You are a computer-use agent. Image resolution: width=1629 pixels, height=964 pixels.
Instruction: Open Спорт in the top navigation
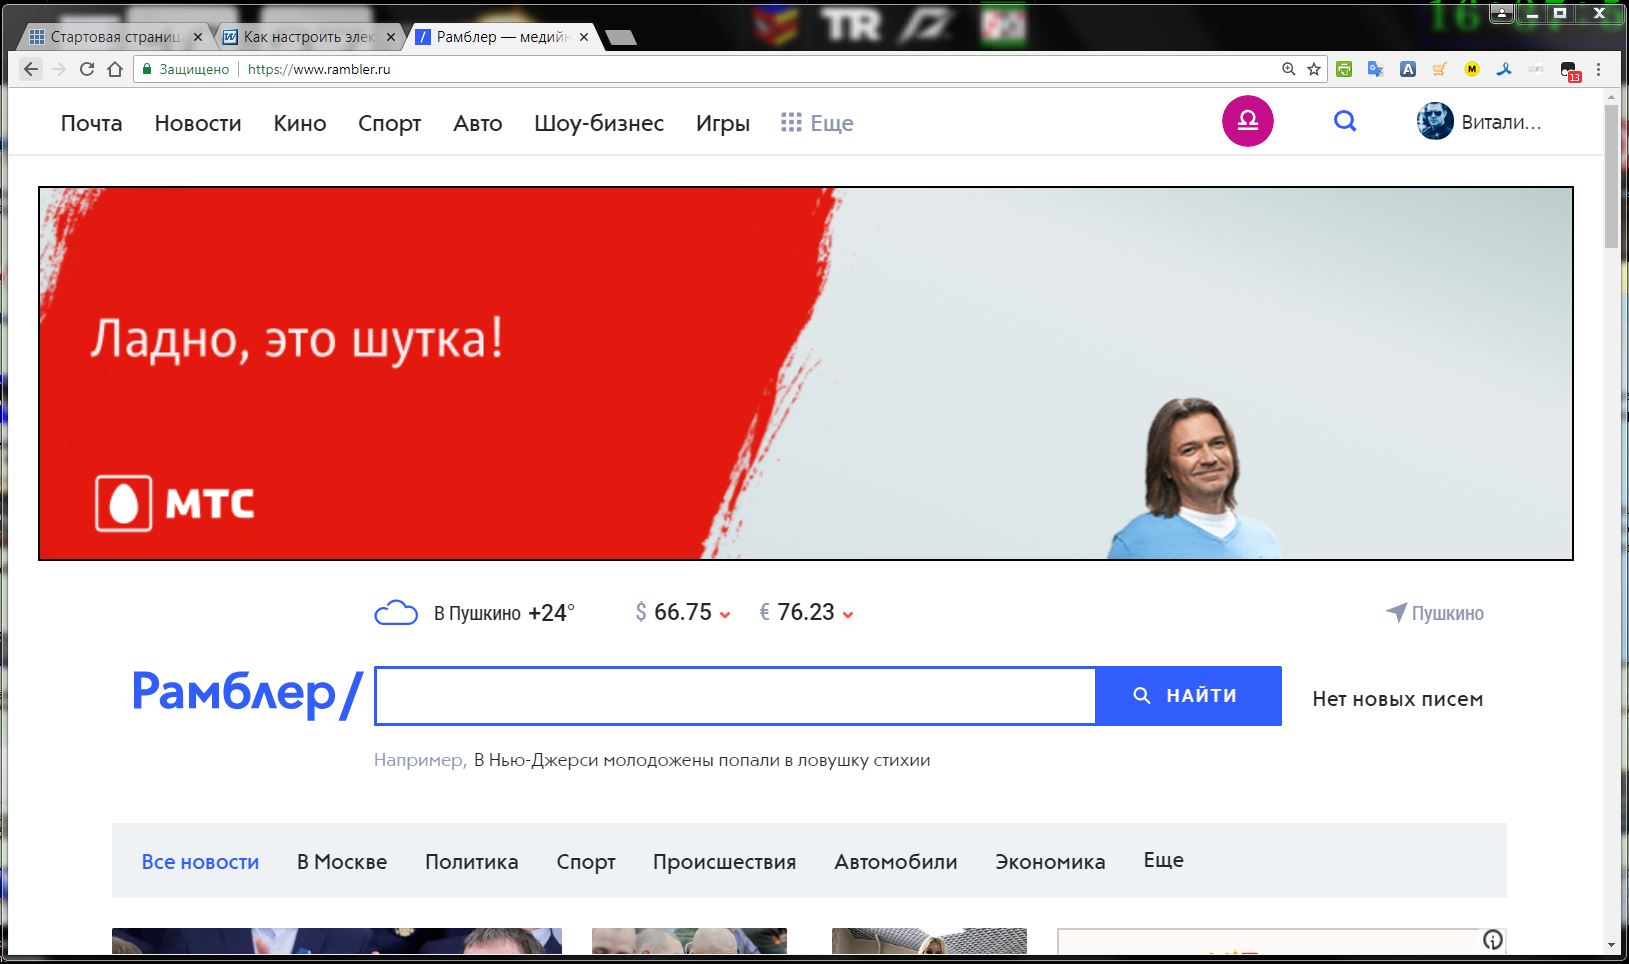(390, 124)
